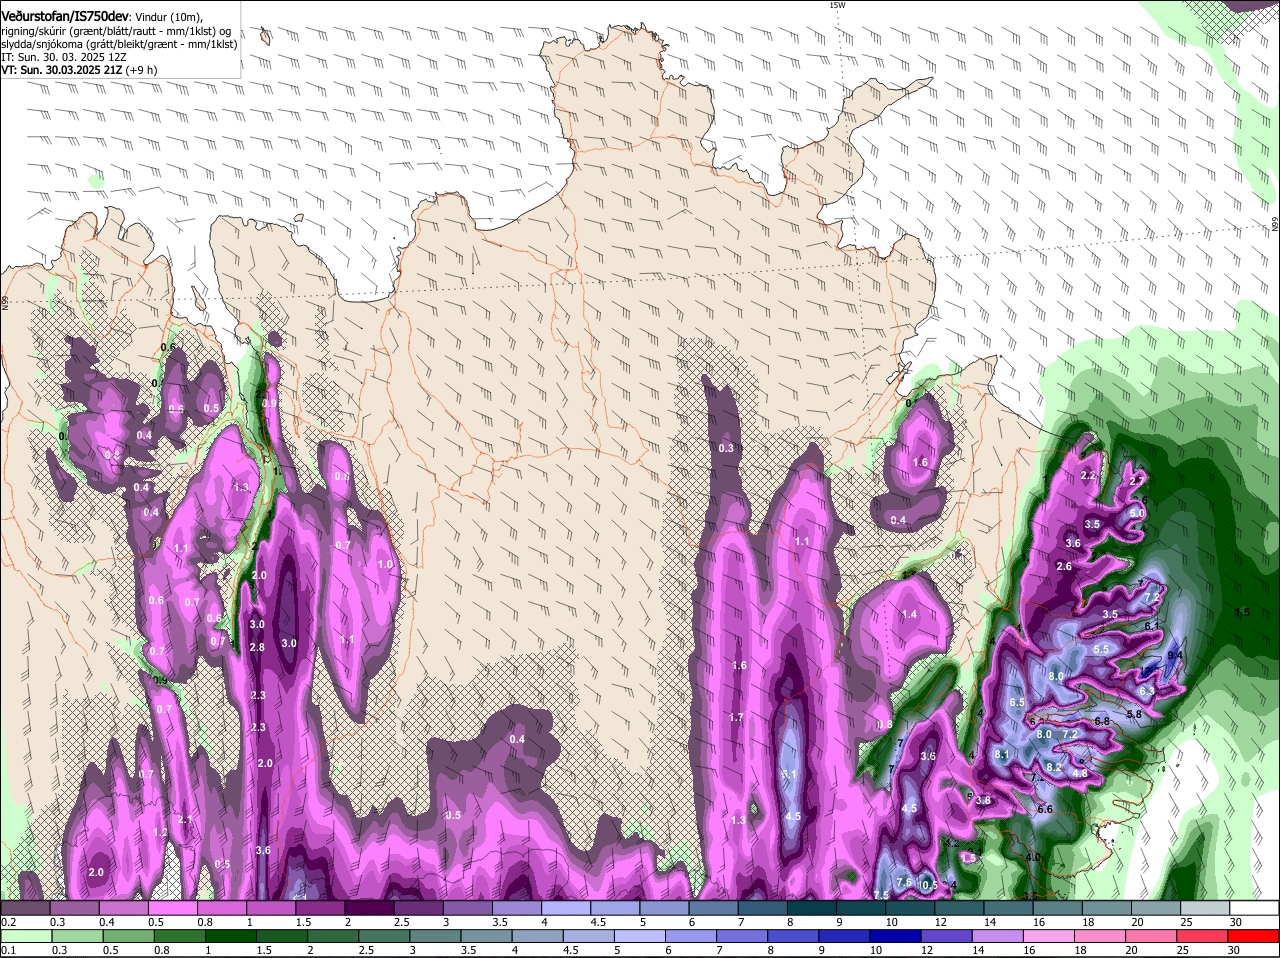Click the '5.5' precipitation value on the map
The height and width of the screenshot is (958, 1280).
(1101, 650)
